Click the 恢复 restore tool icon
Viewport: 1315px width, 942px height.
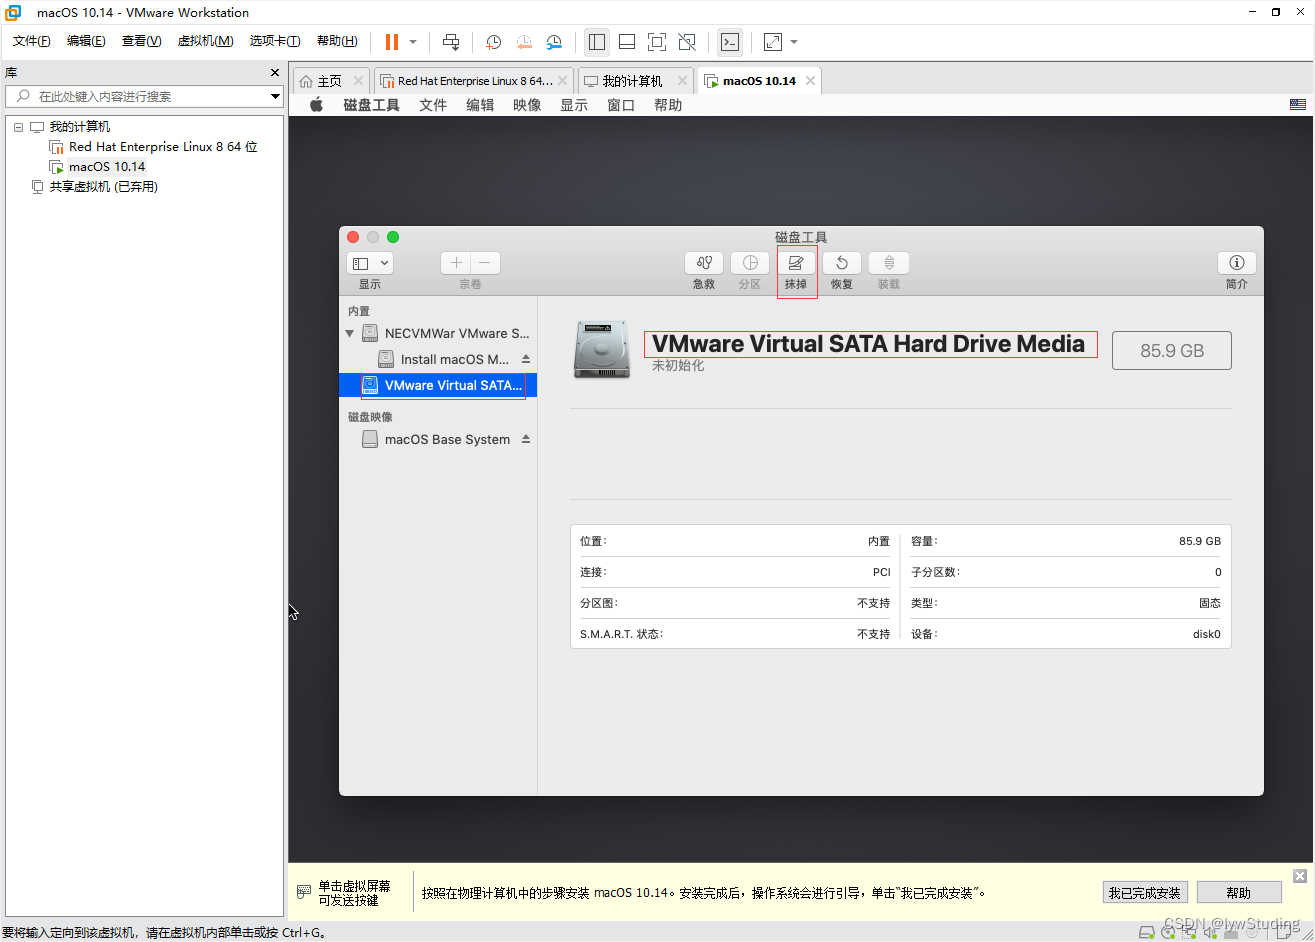point(842,263)
